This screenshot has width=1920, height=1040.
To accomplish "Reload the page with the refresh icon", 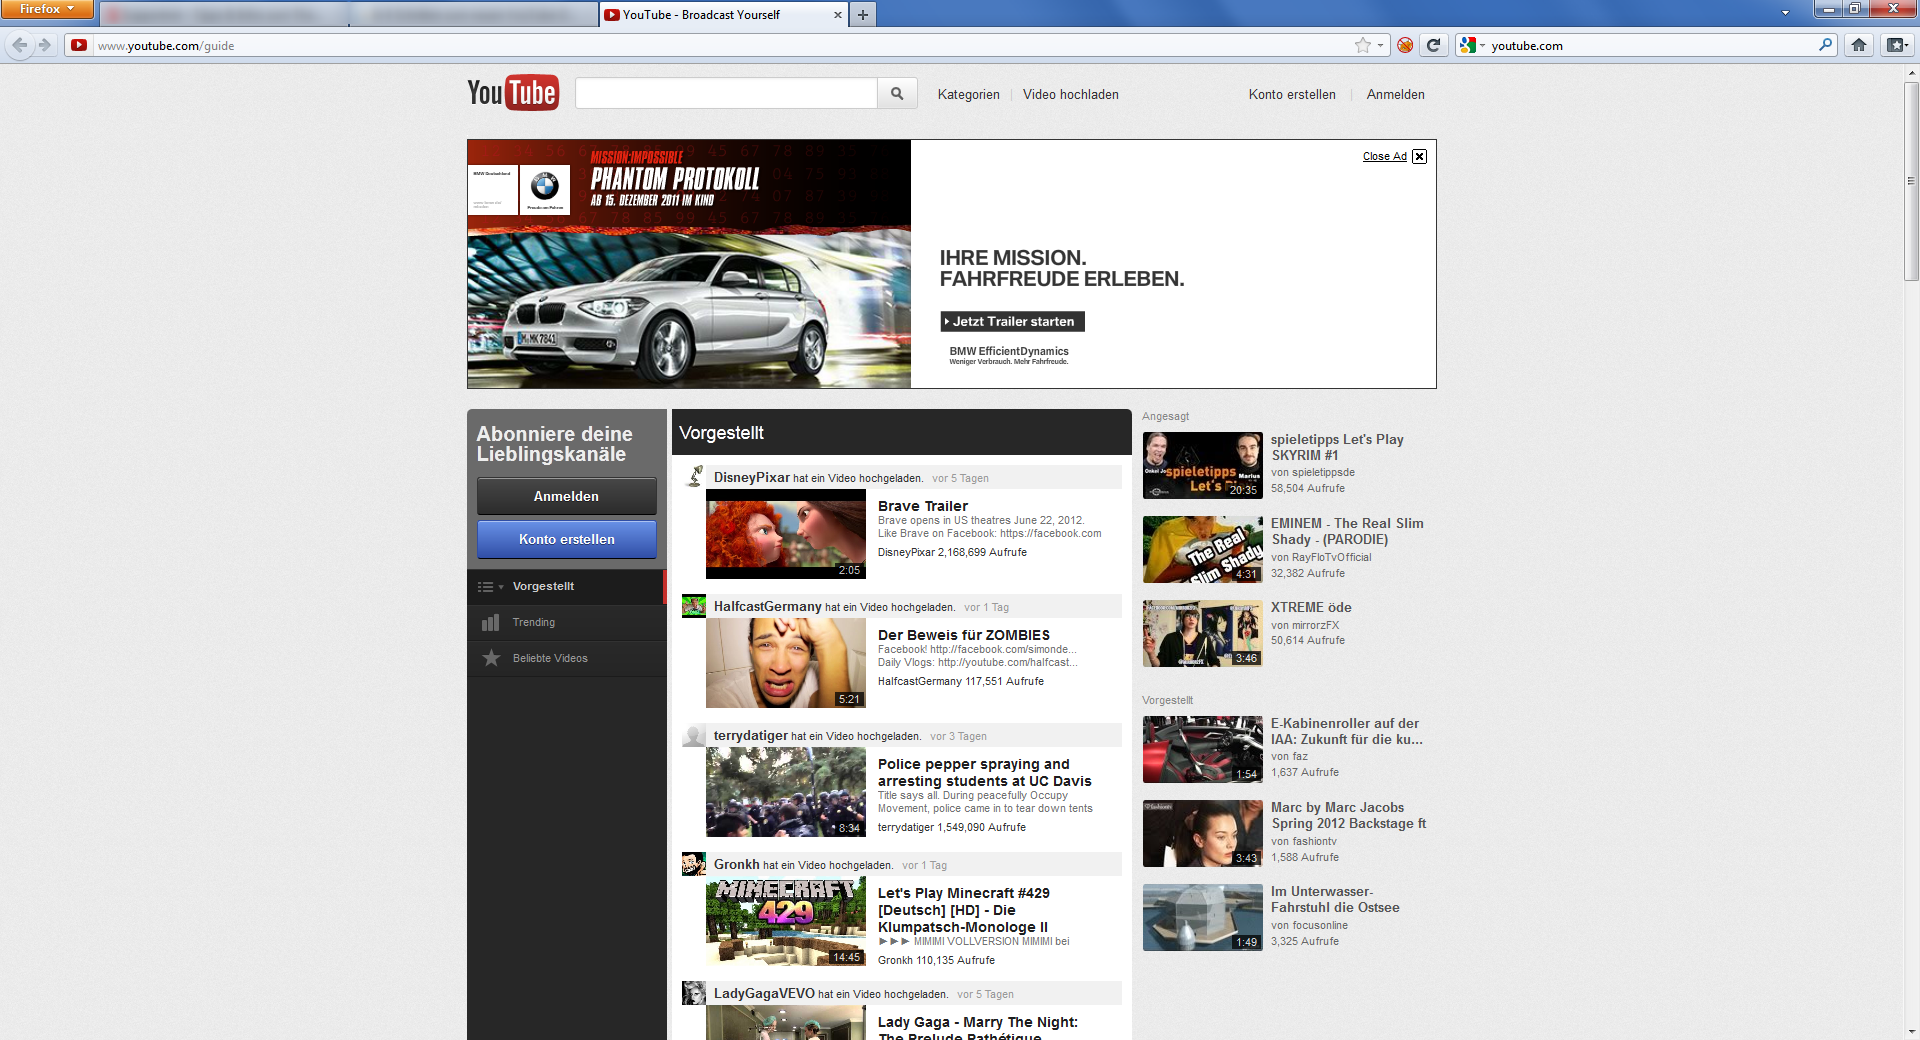I will (1433, 45).
